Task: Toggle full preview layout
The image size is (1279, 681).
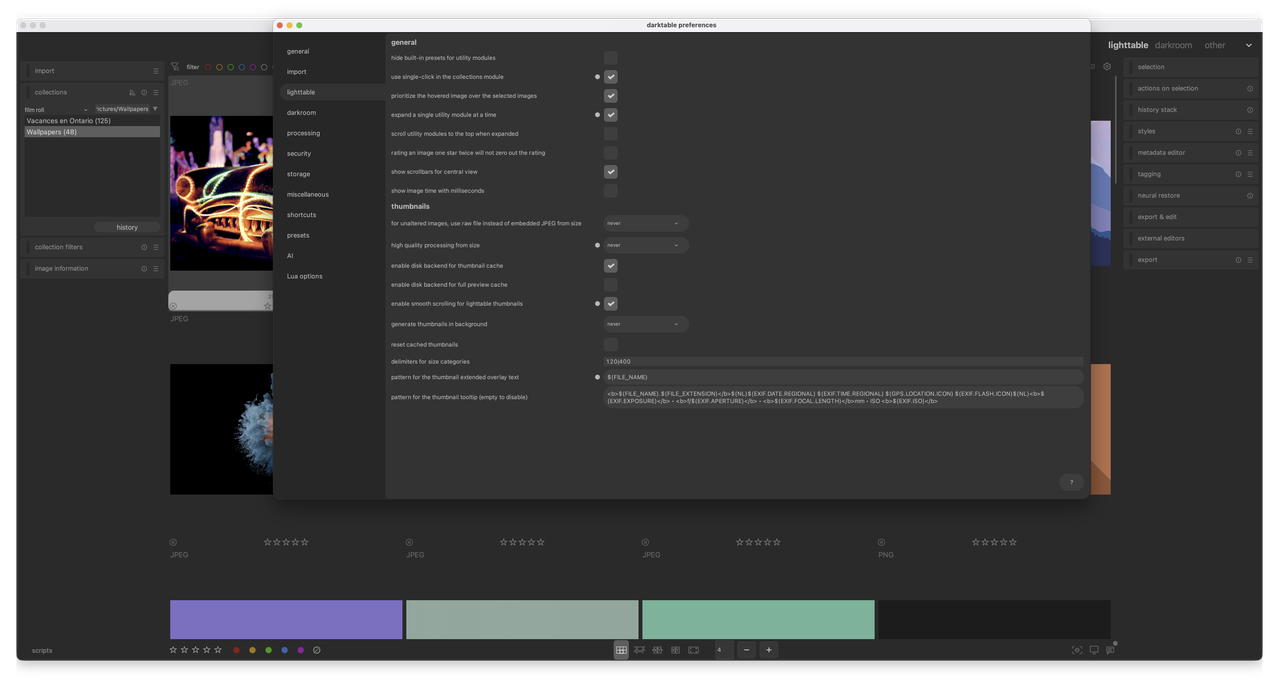Action: tap(693, 650)
